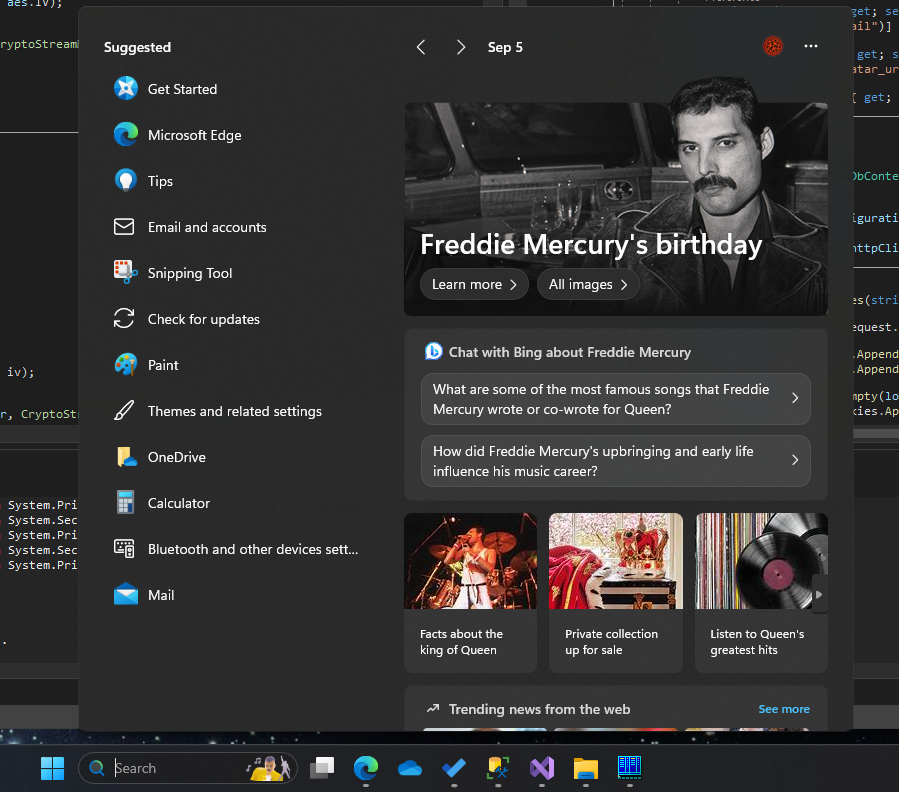Image resolution: width=899 pixels, height=792 pixels.
Task: Show more cards with the carousel arrow
Action: coord(819,595)
